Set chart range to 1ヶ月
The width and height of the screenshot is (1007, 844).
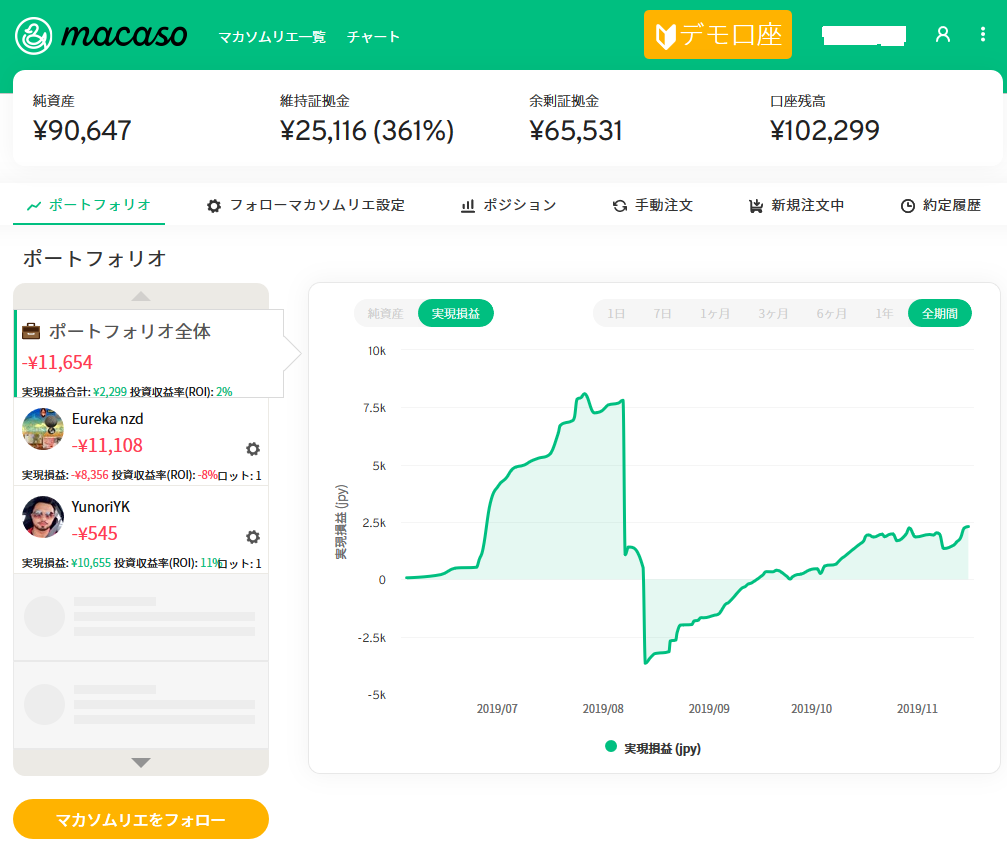click(x=715, y=313)
